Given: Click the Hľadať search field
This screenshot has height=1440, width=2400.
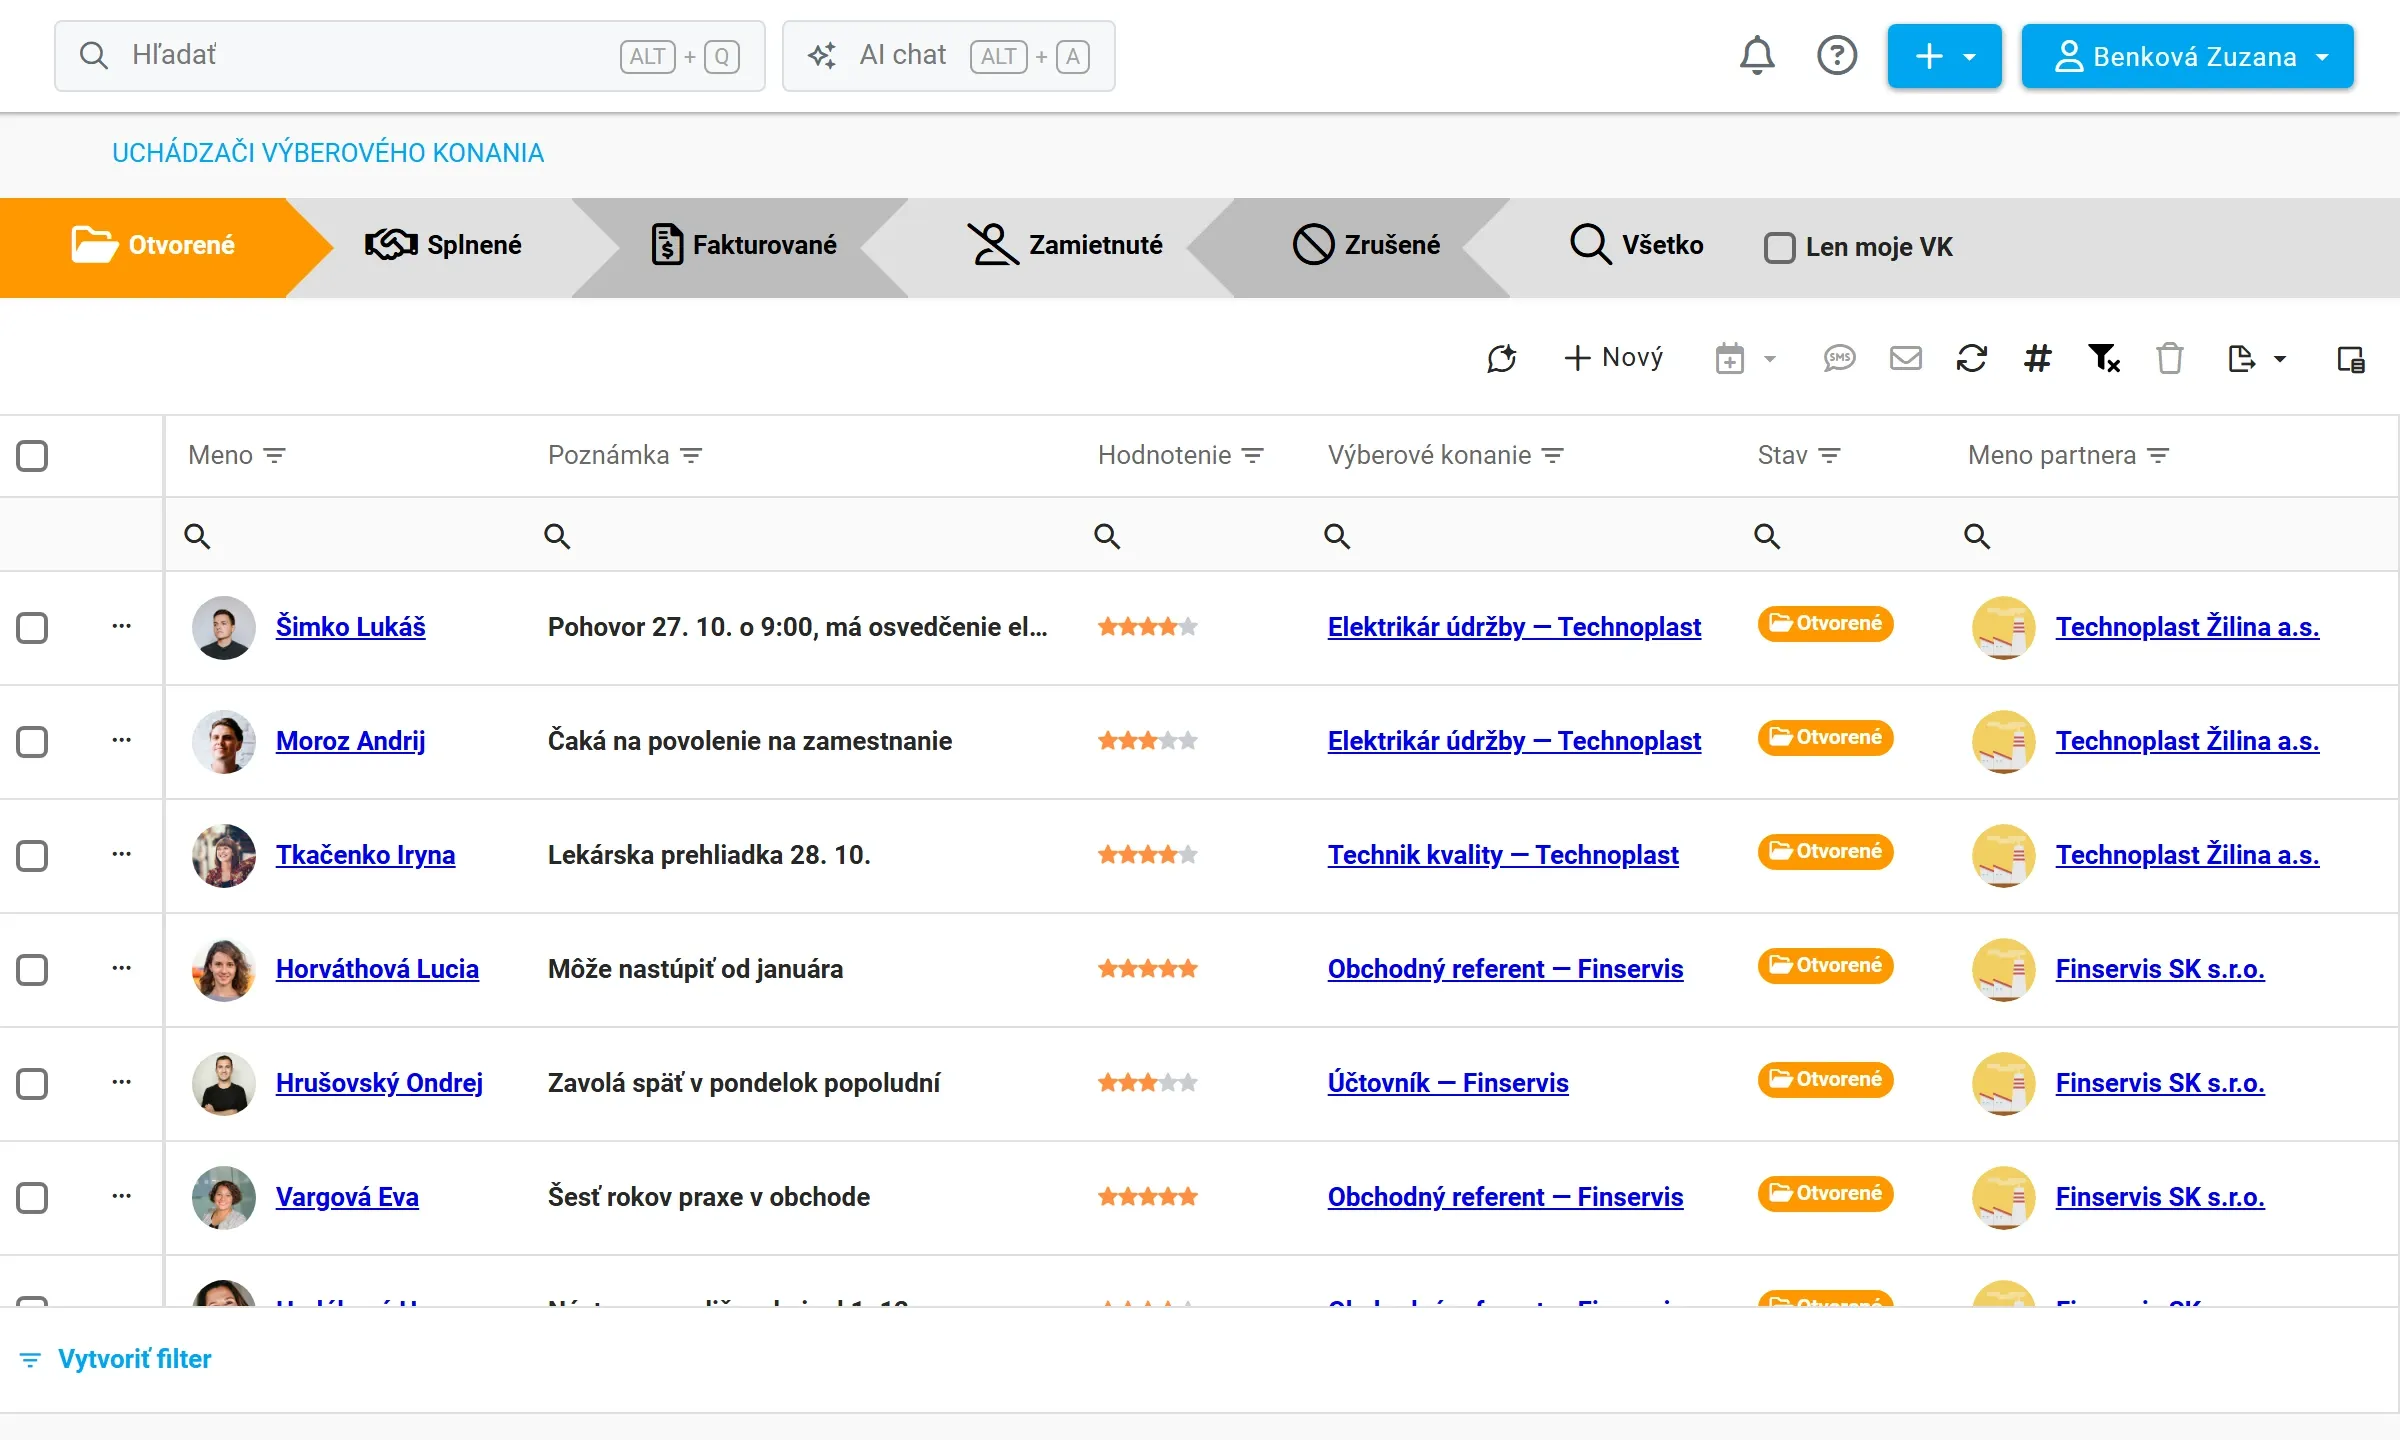Looking at the screenshot, I should point(410,56).
